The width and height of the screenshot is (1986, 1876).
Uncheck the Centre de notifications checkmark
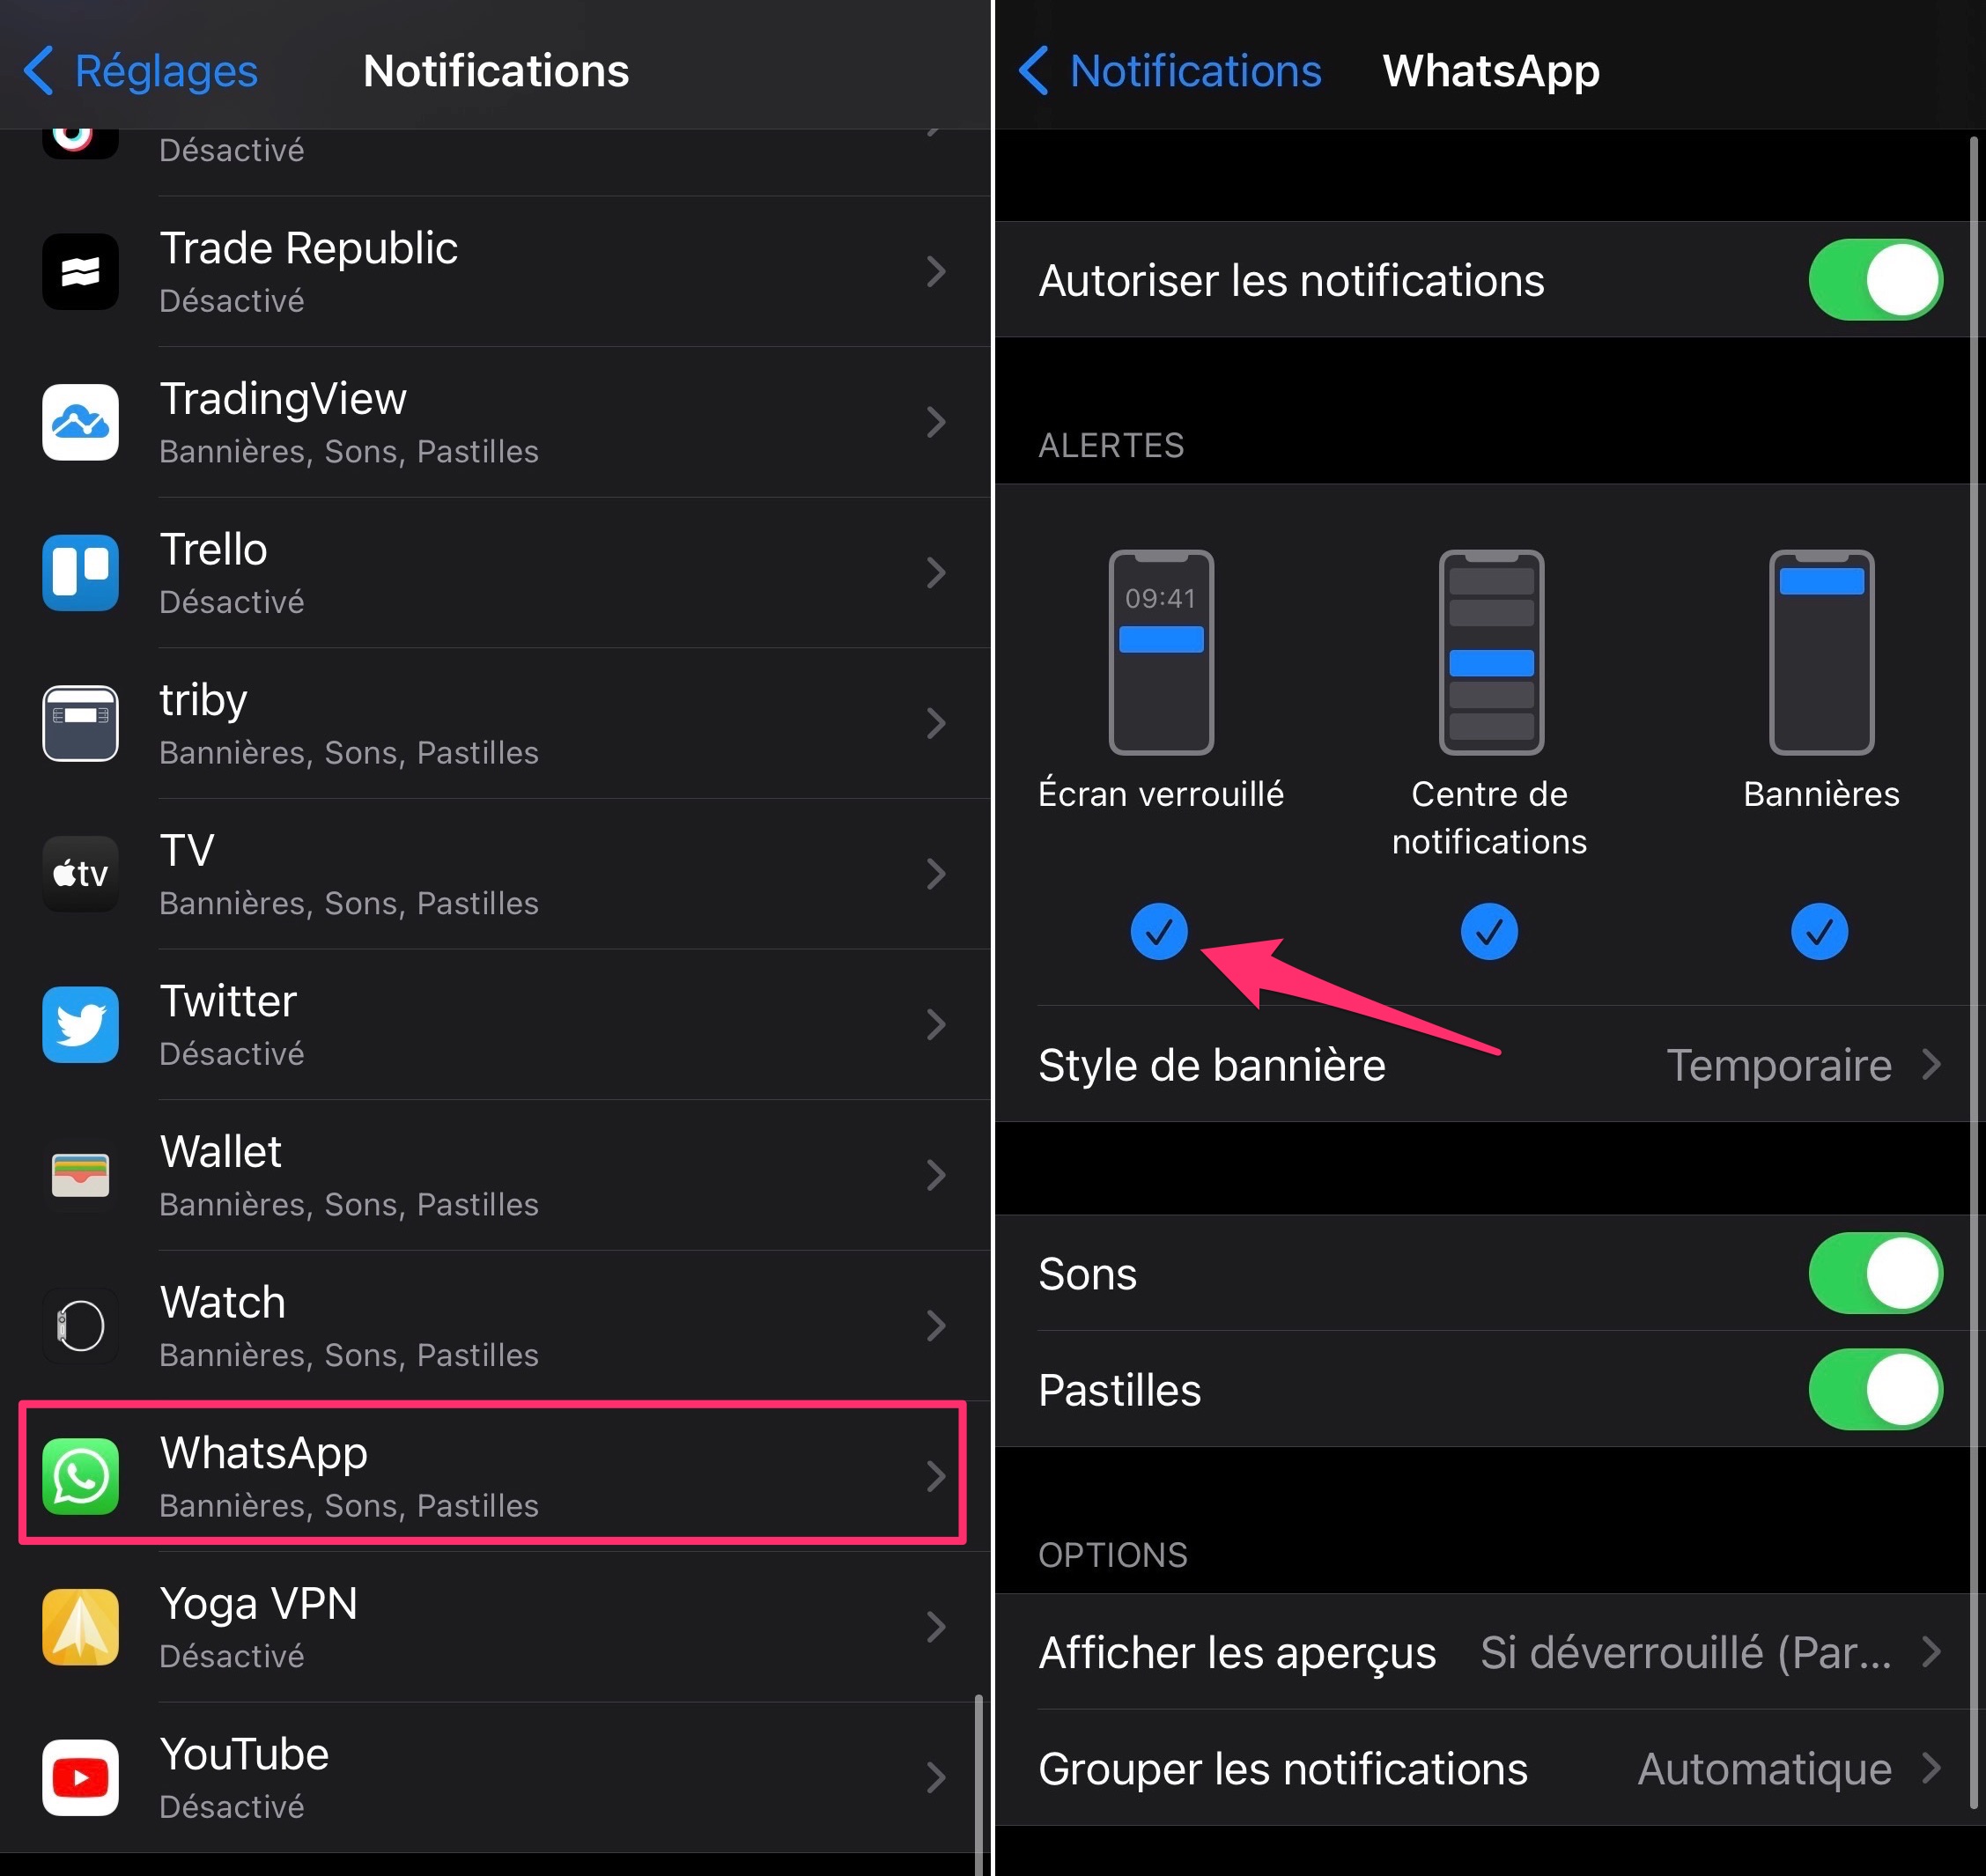point(1489,932)
